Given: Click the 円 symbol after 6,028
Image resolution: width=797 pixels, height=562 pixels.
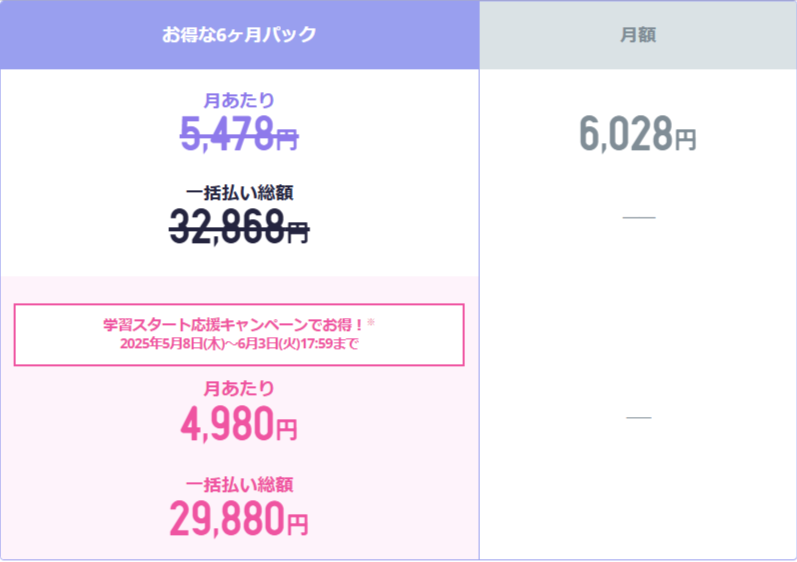Looking at the screenshot, I should (x=685, y=140).
